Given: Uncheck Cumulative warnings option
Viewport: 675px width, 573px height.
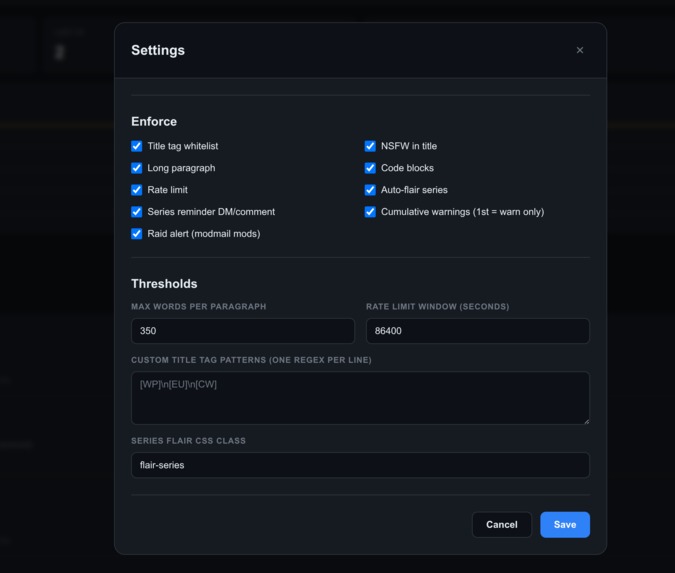Looking at the screenshot, I should tap(370, 212).
